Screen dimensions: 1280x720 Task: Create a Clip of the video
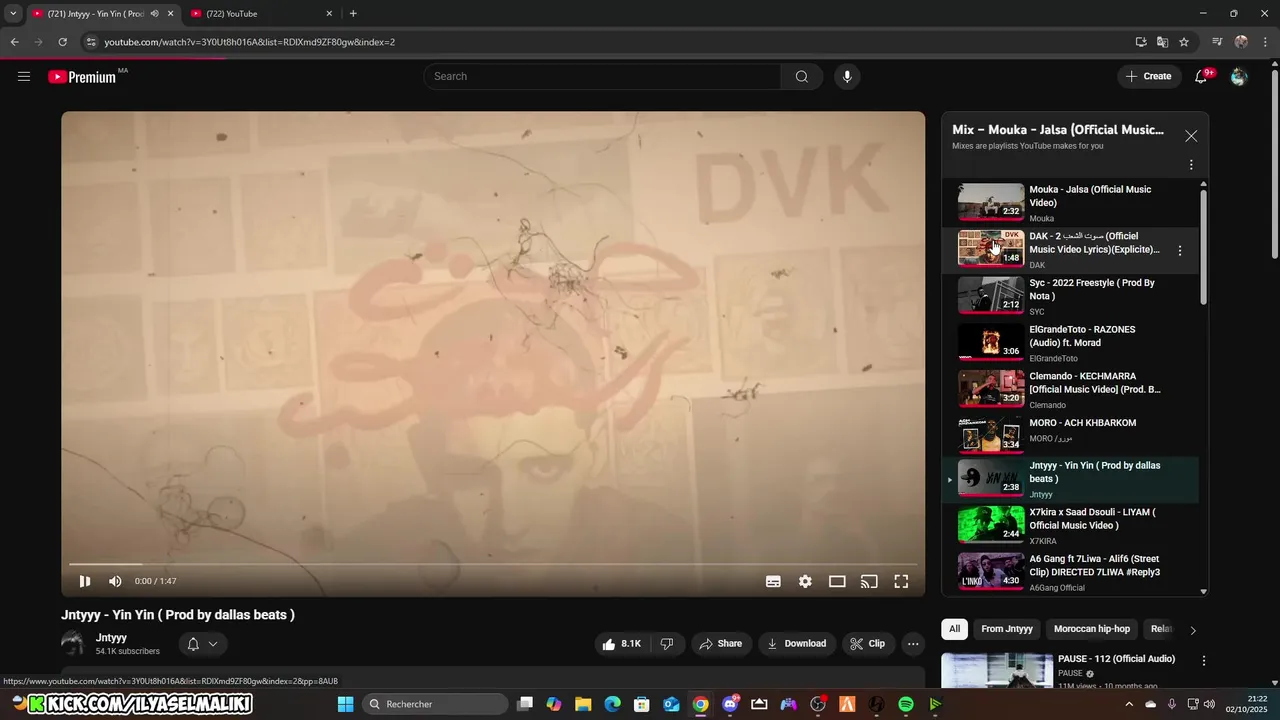coord(868,644)
